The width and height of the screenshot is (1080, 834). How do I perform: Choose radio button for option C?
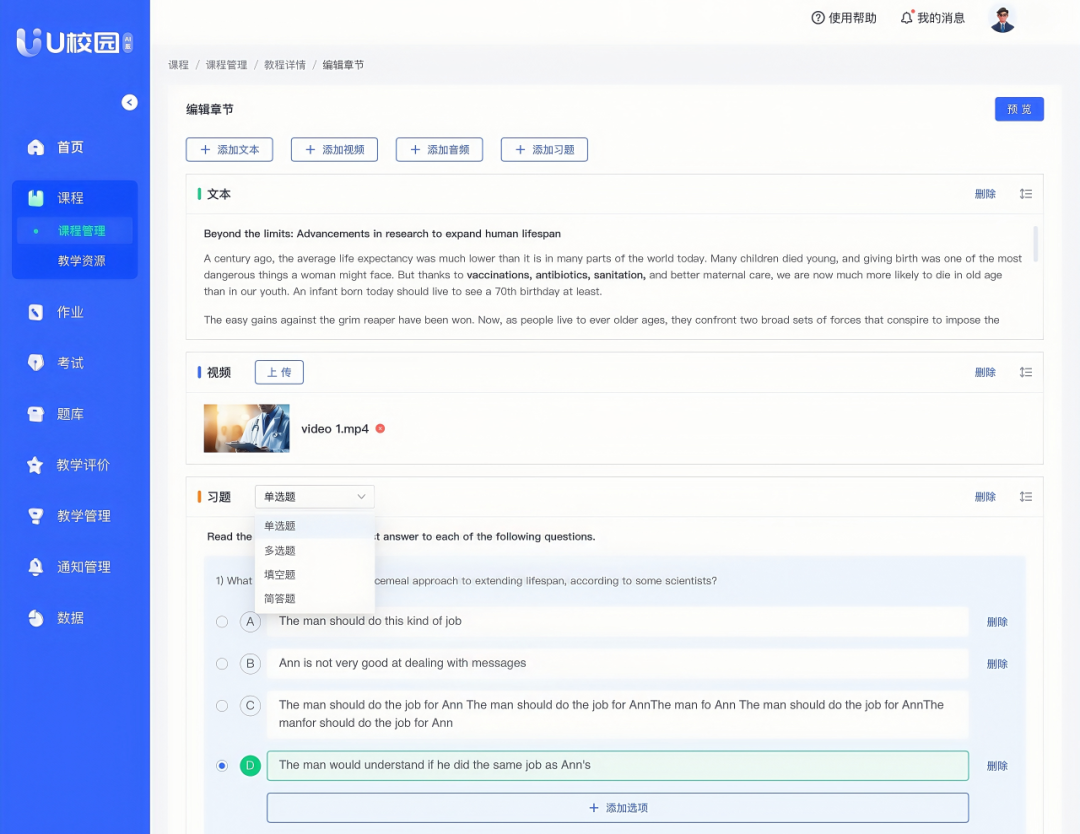222,706
